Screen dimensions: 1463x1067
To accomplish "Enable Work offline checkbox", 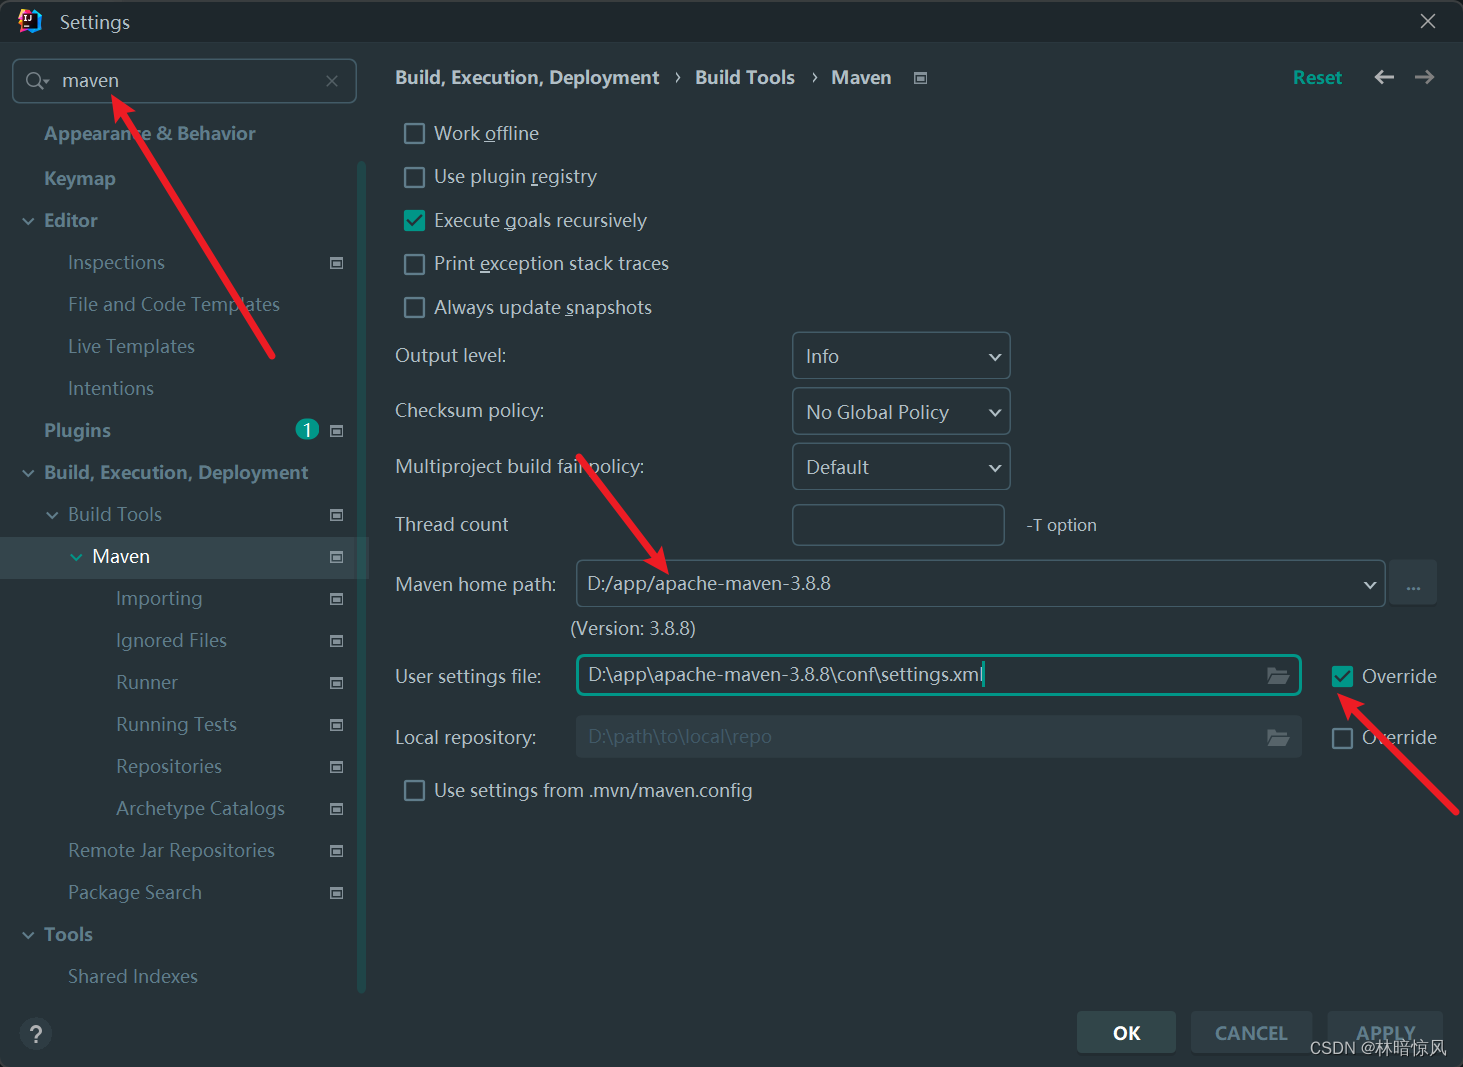I will tap(414, 134).
